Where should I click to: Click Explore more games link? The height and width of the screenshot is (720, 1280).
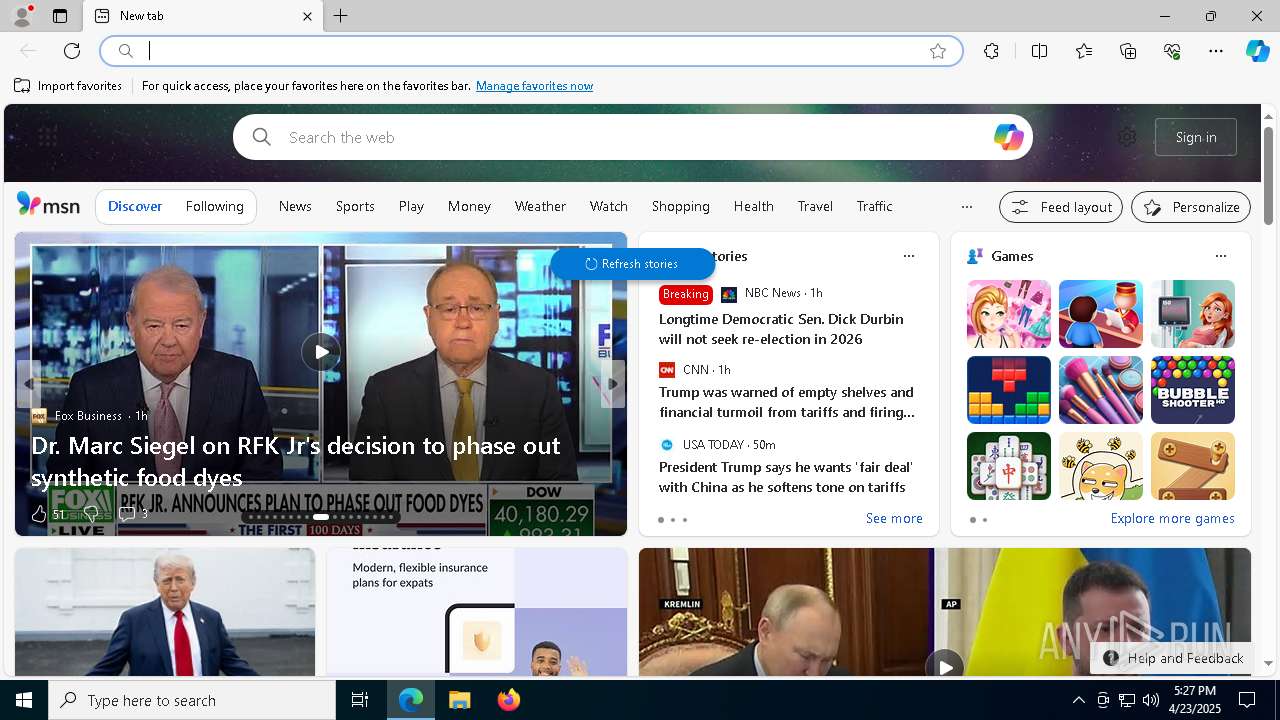tap(1172, 518)
